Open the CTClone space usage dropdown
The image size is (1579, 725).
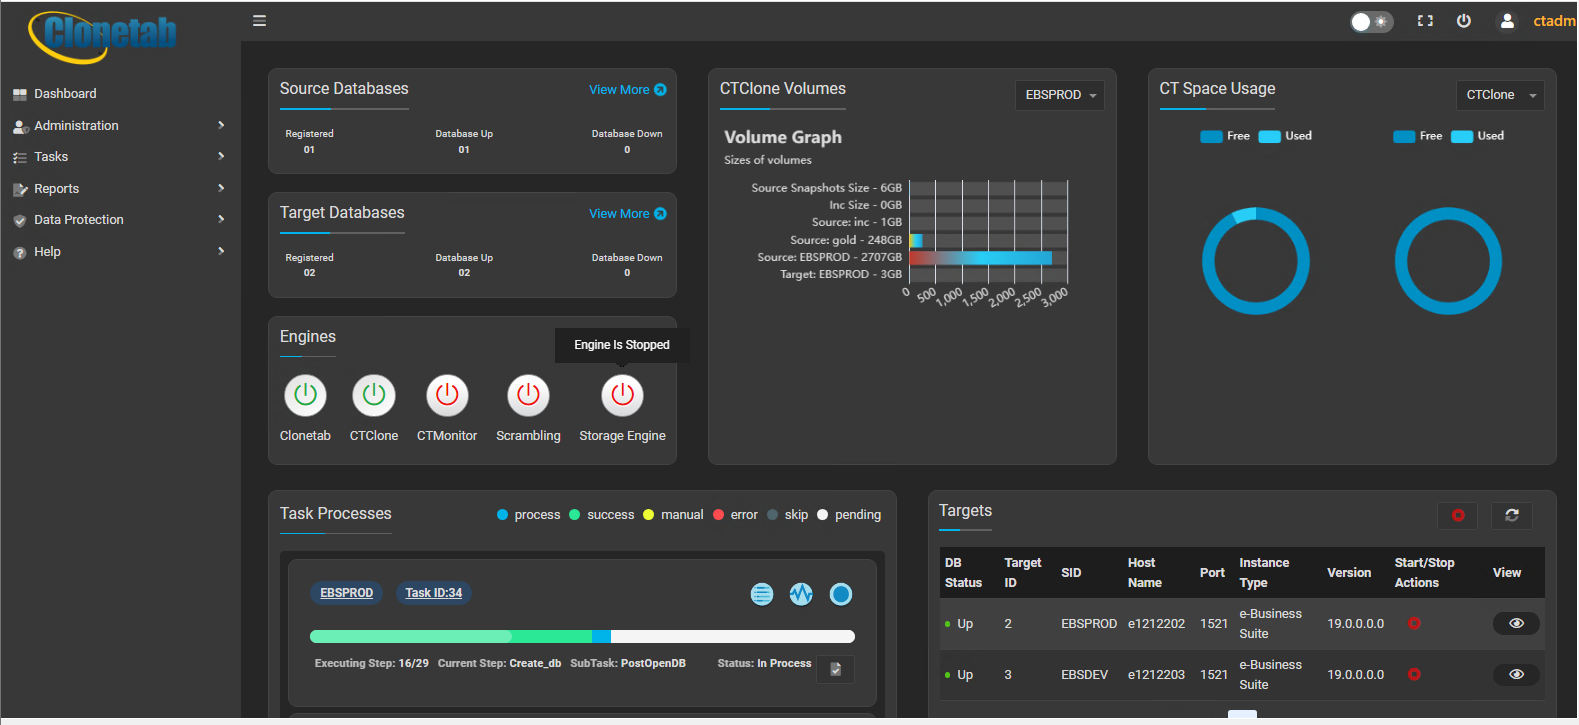tap(1499, 95)
